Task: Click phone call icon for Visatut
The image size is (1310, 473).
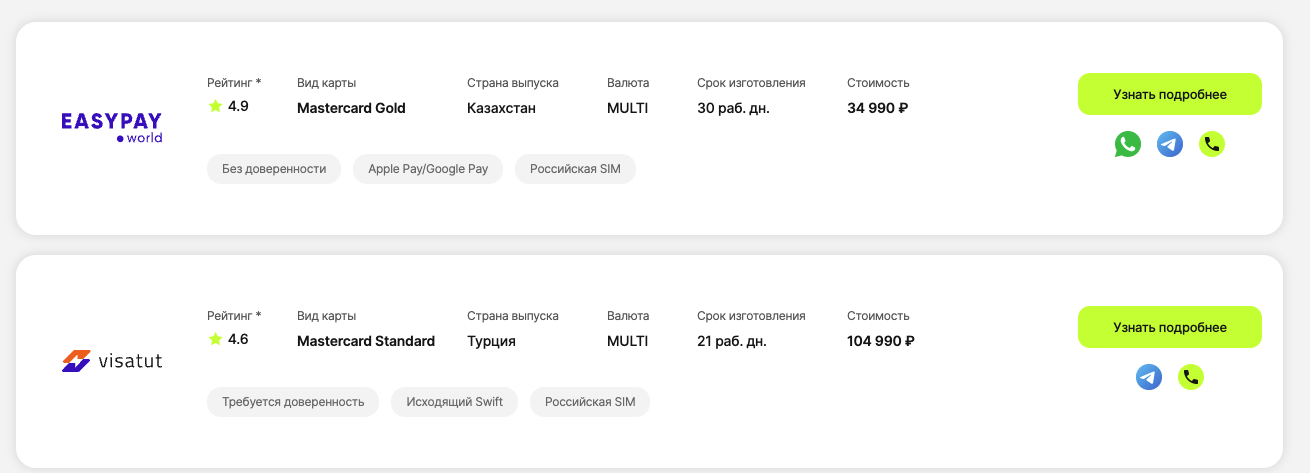Action: [1191, 377]
